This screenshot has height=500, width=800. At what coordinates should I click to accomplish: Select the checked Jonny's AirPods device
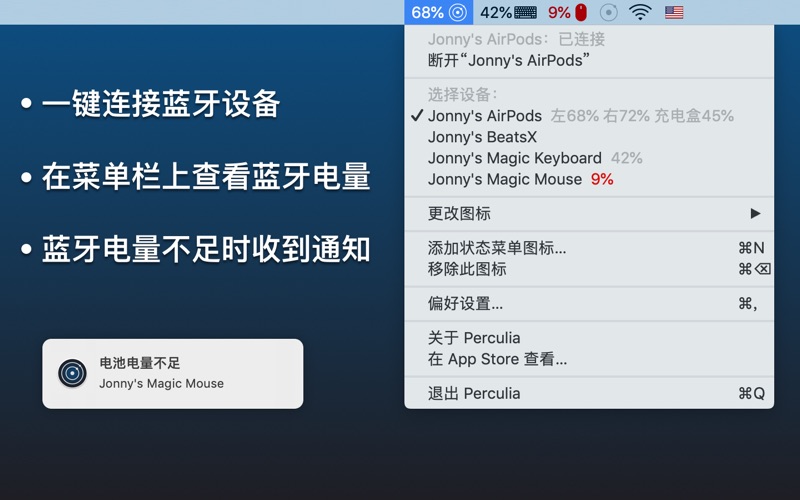point(589,116)
